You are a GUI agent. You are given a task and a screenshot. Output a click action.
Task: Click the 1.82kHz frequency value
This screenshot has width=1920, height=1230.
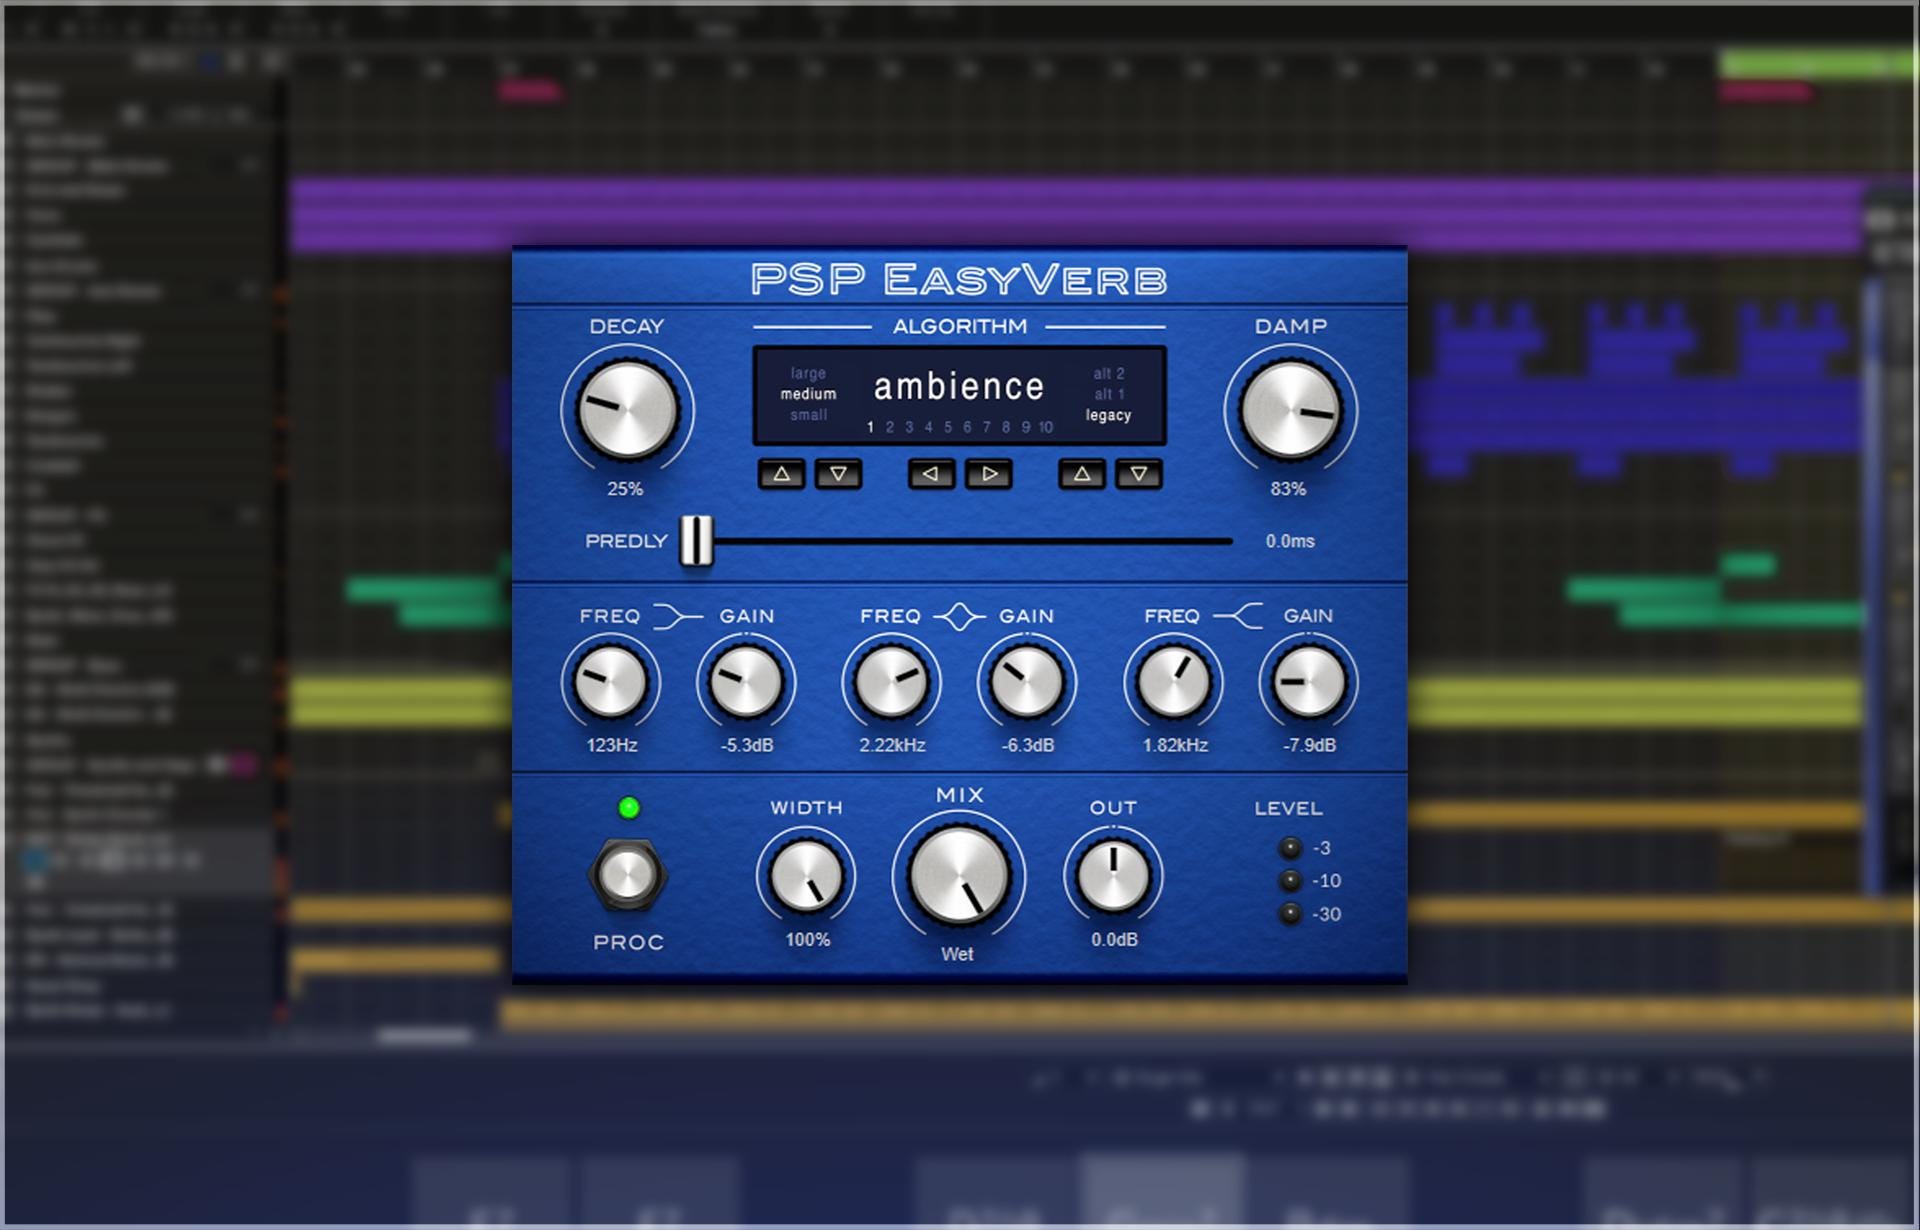pyautogui.click(x=1175, y=745)
